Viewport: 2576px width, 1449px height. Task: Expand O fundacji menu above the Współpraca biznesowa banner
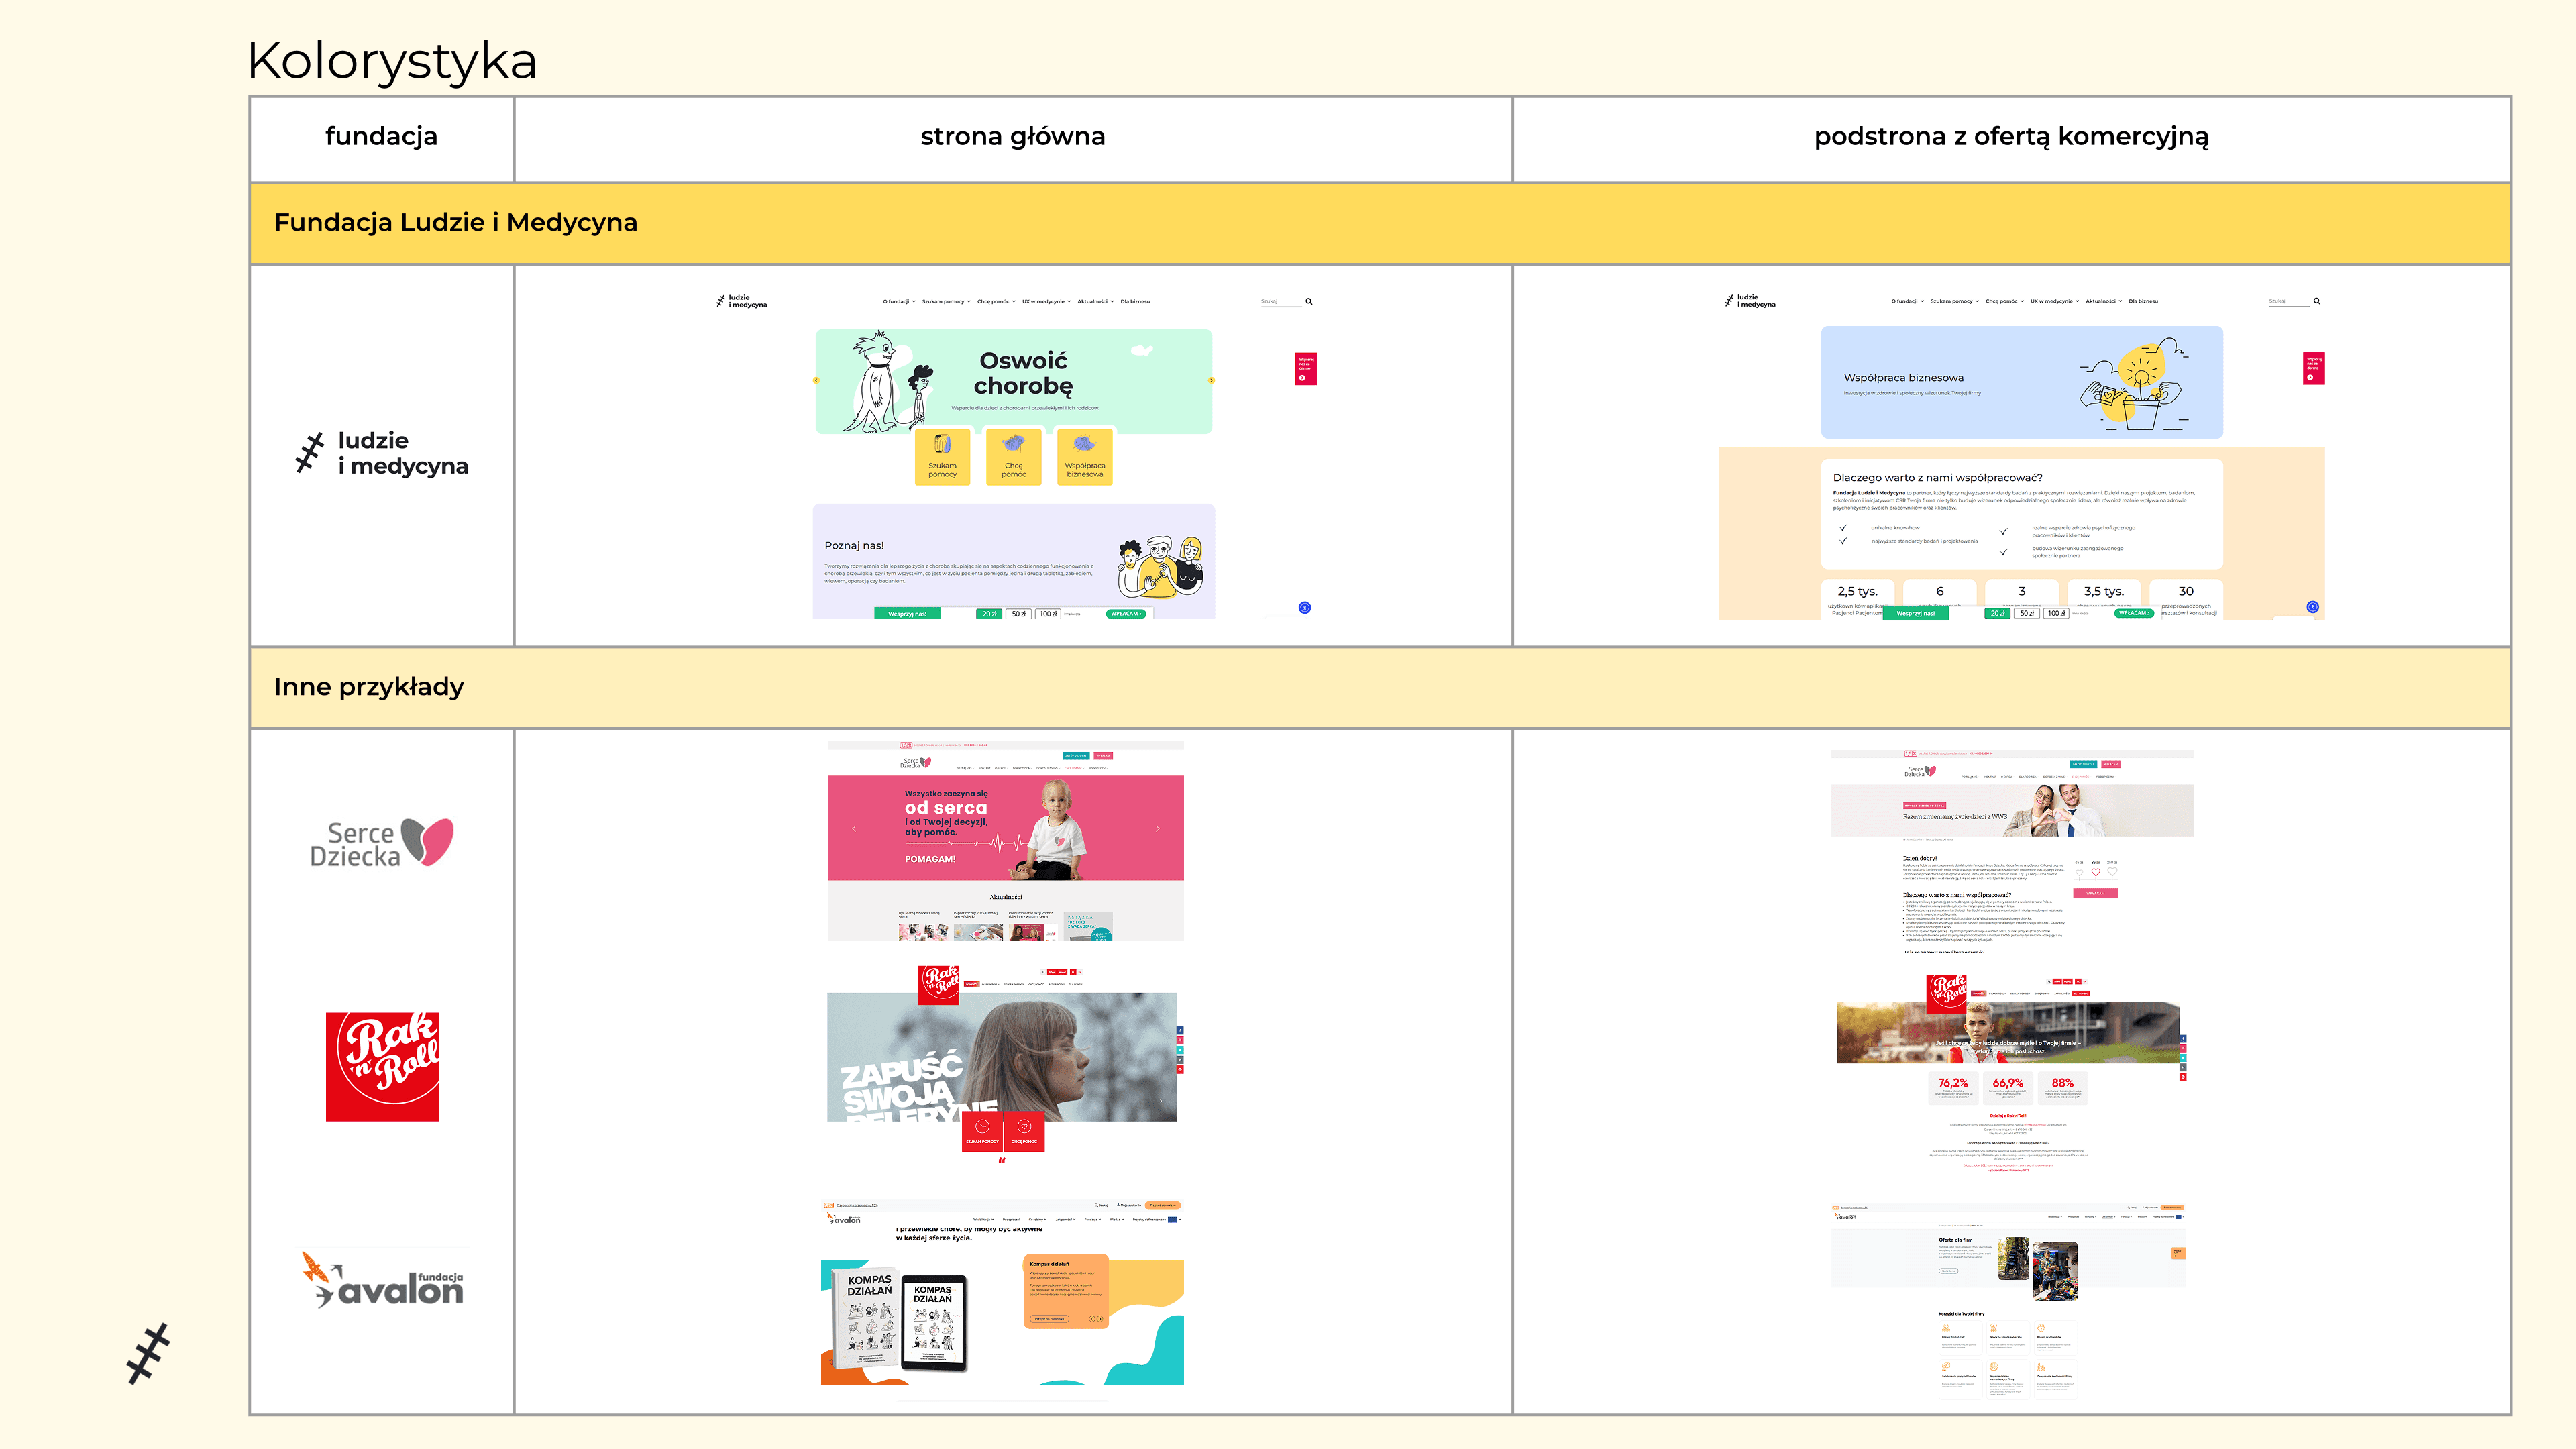[x=1907, y=301]
